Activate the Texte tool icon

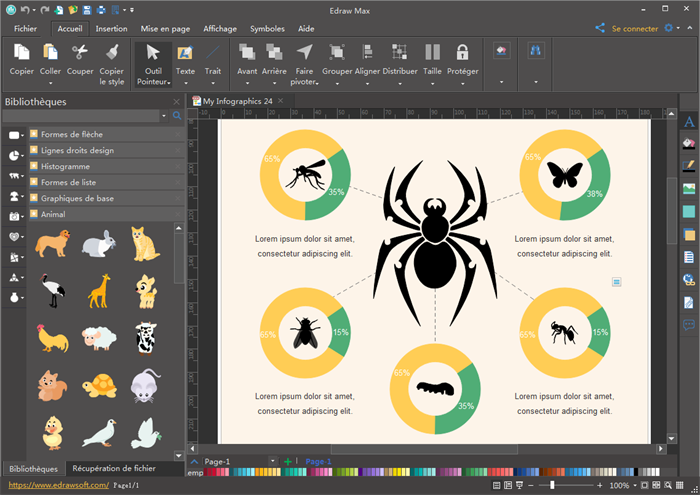(185, 52)
